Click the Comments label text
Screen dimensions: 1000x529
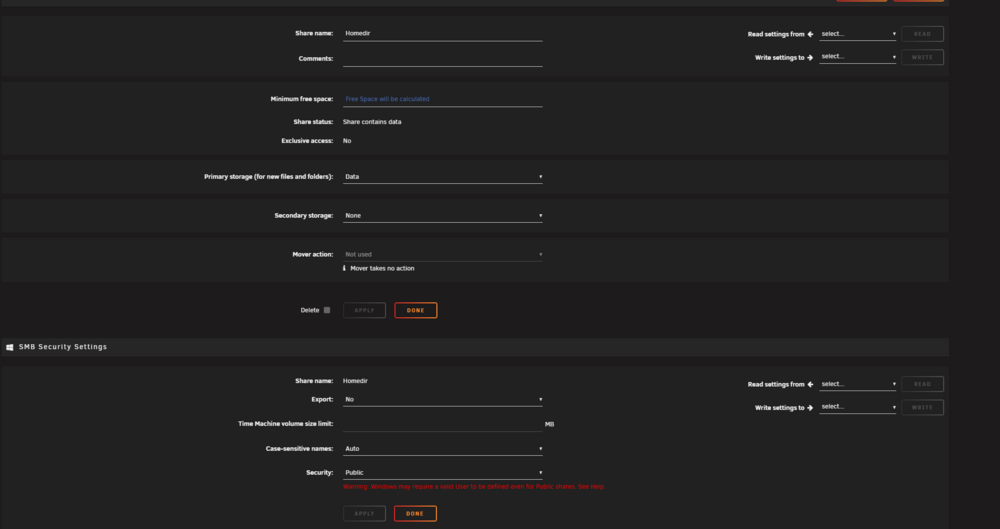[316, 59]
